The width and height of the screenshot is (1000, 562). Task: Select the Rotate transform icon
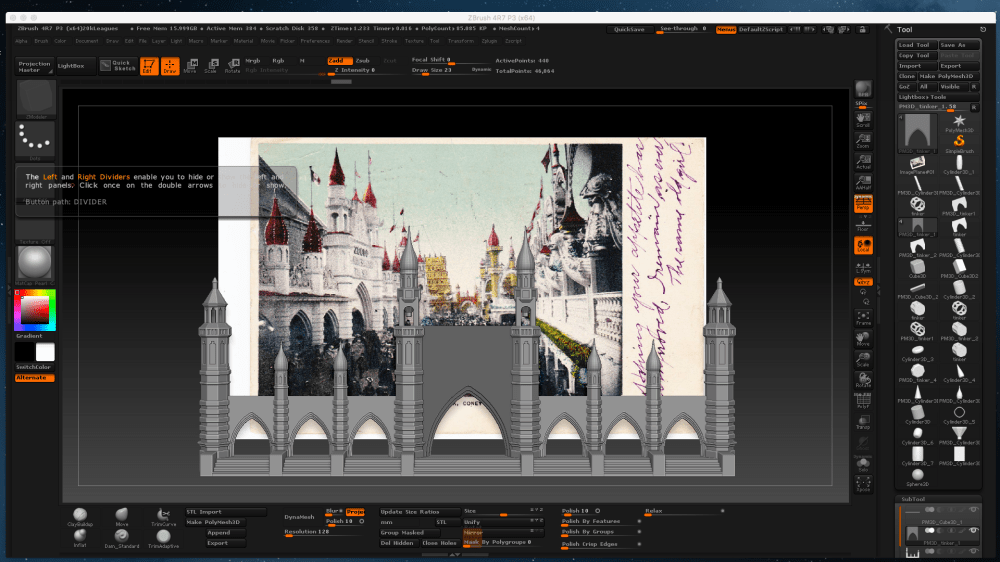click(x=232, y=66)
